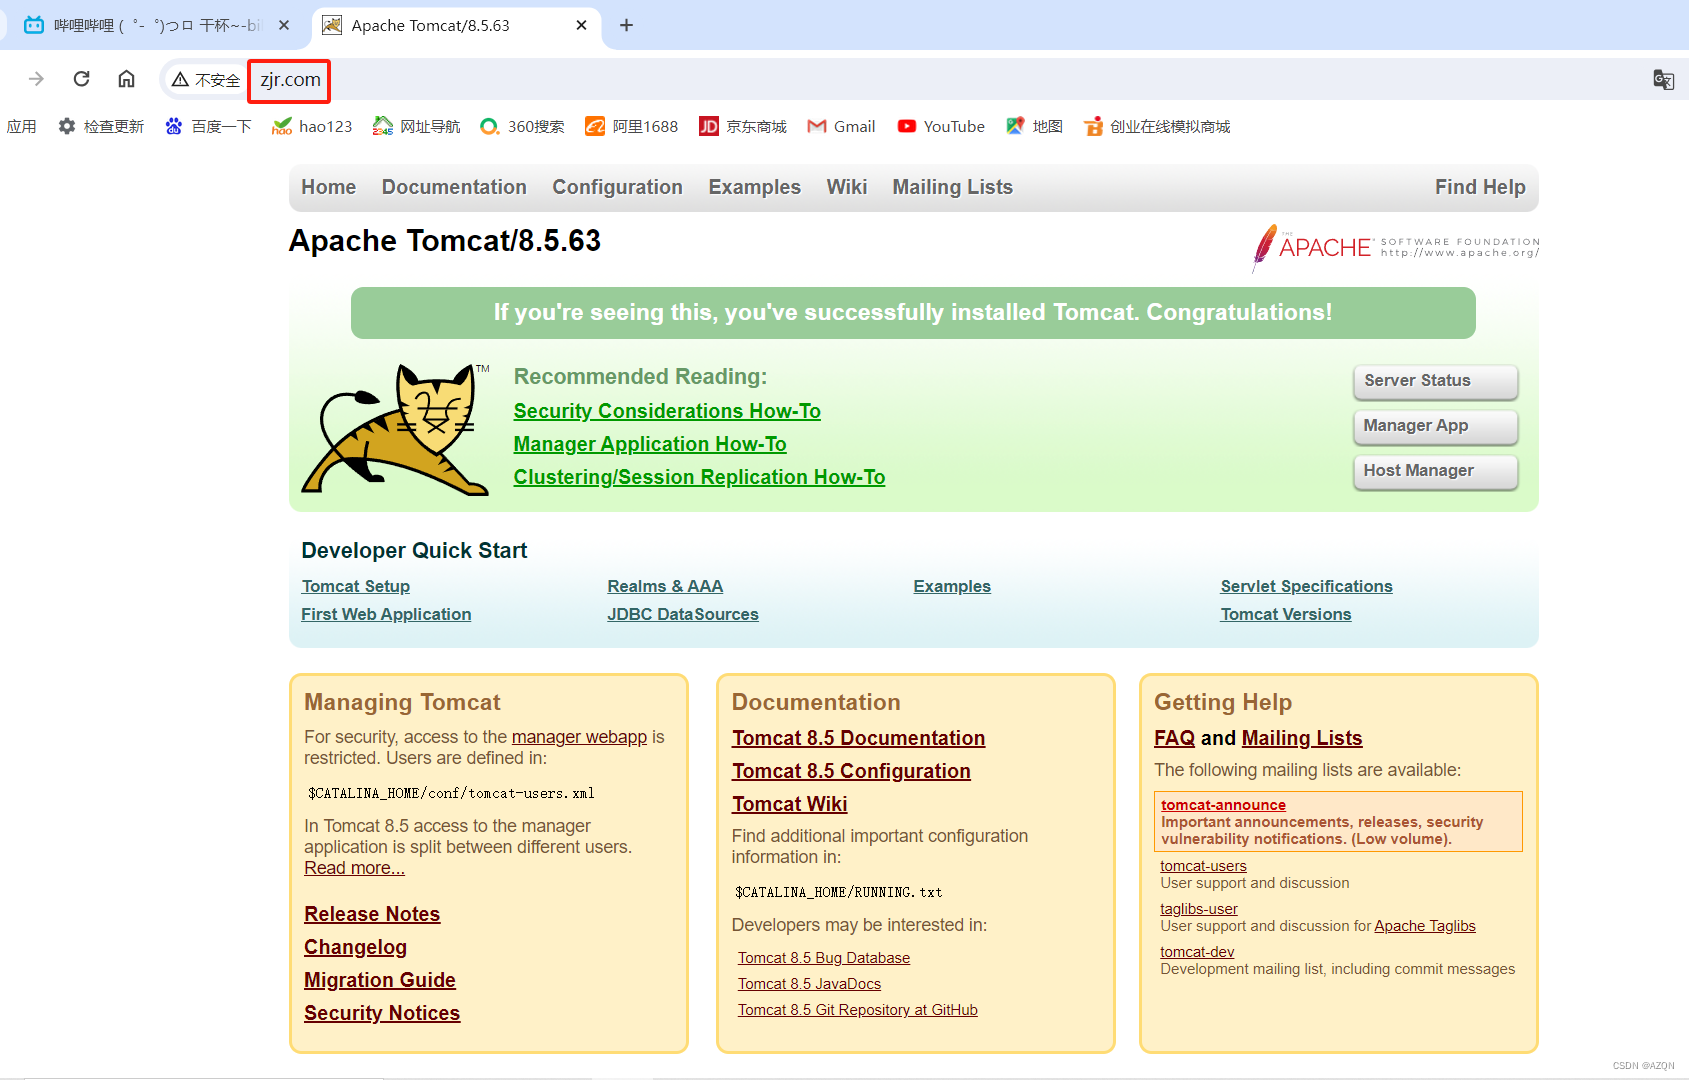Open the 创业在线模拟商城 bookmark
This screenshot has width=1689, height=1080.
(x=1157, y=126)
